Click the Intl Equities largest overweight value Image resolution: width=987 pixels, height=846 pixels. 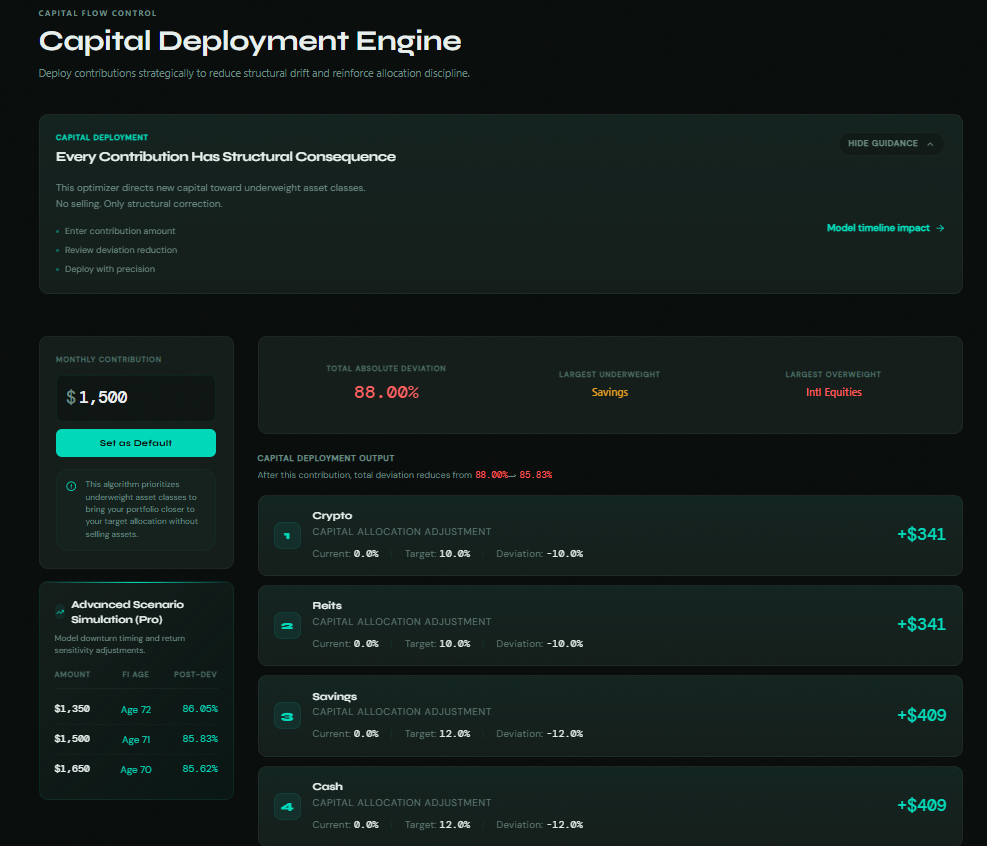[x=833, y=392]
